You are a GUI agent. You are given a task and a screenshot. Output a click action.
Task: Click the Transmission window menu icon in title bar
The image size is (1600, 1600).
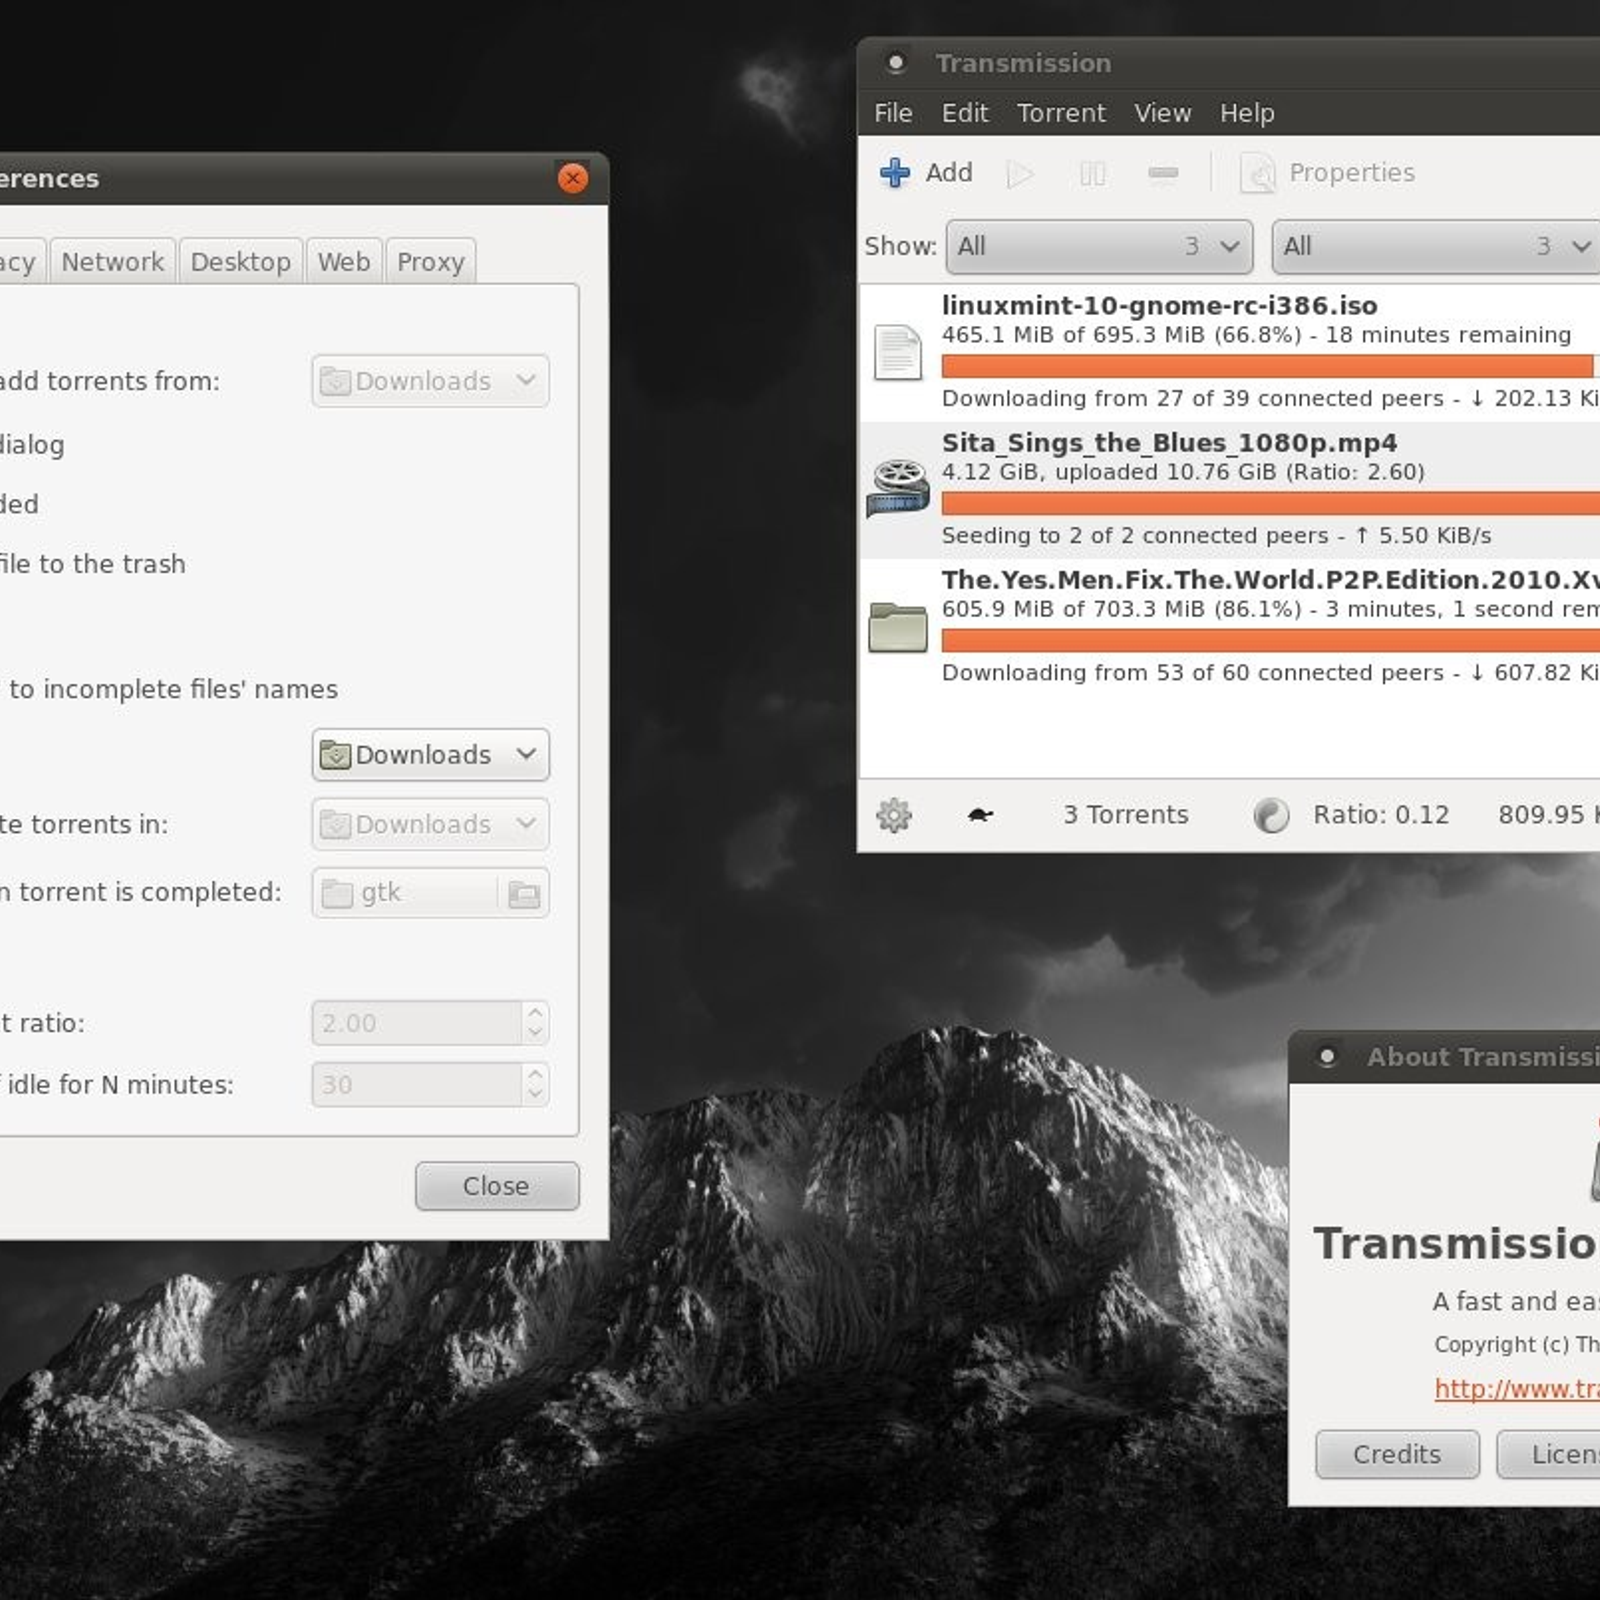click(x=896, y=63)
